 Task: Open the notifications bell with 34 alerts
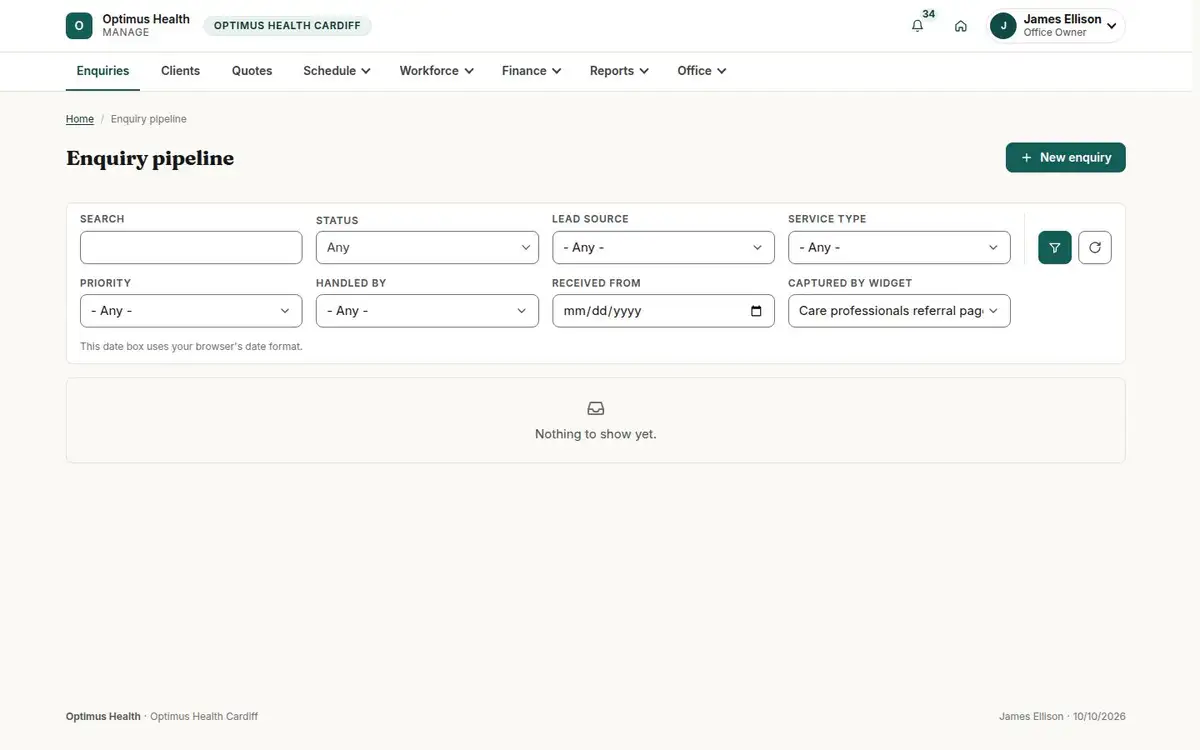(x=918, y=26)
